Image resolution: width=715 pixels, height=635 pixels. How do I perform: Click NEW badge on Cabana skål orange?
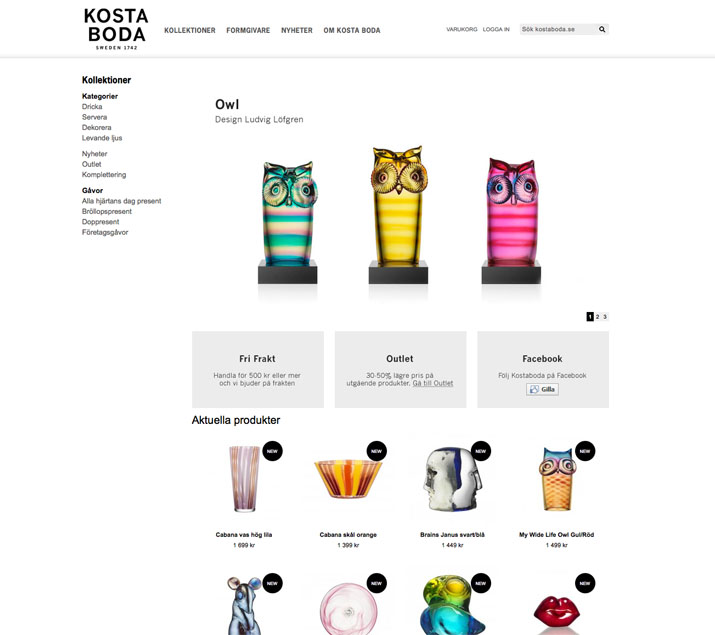click(377, 451)
